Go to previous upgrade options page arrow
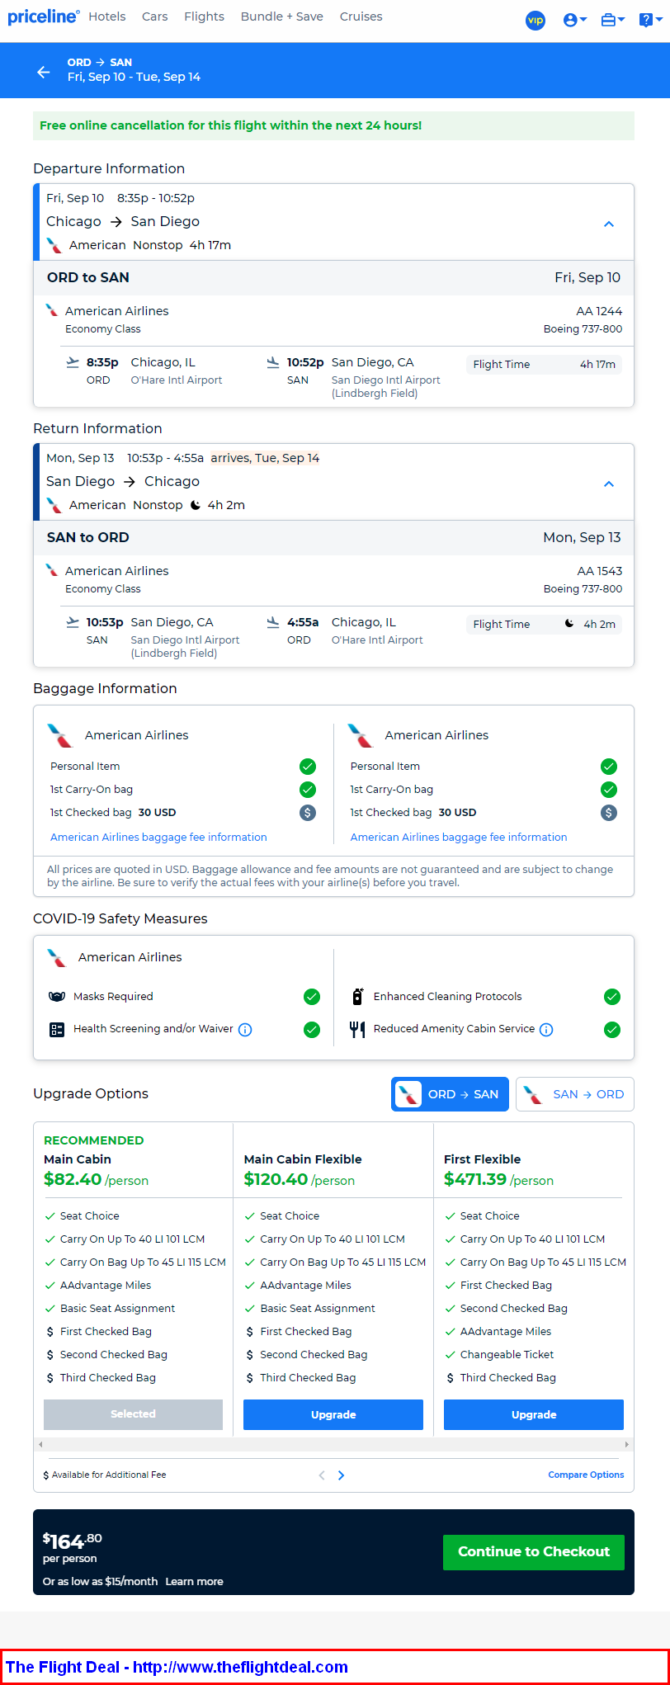The width and height of the screenshot is (670, 1685). [321, 1475]
